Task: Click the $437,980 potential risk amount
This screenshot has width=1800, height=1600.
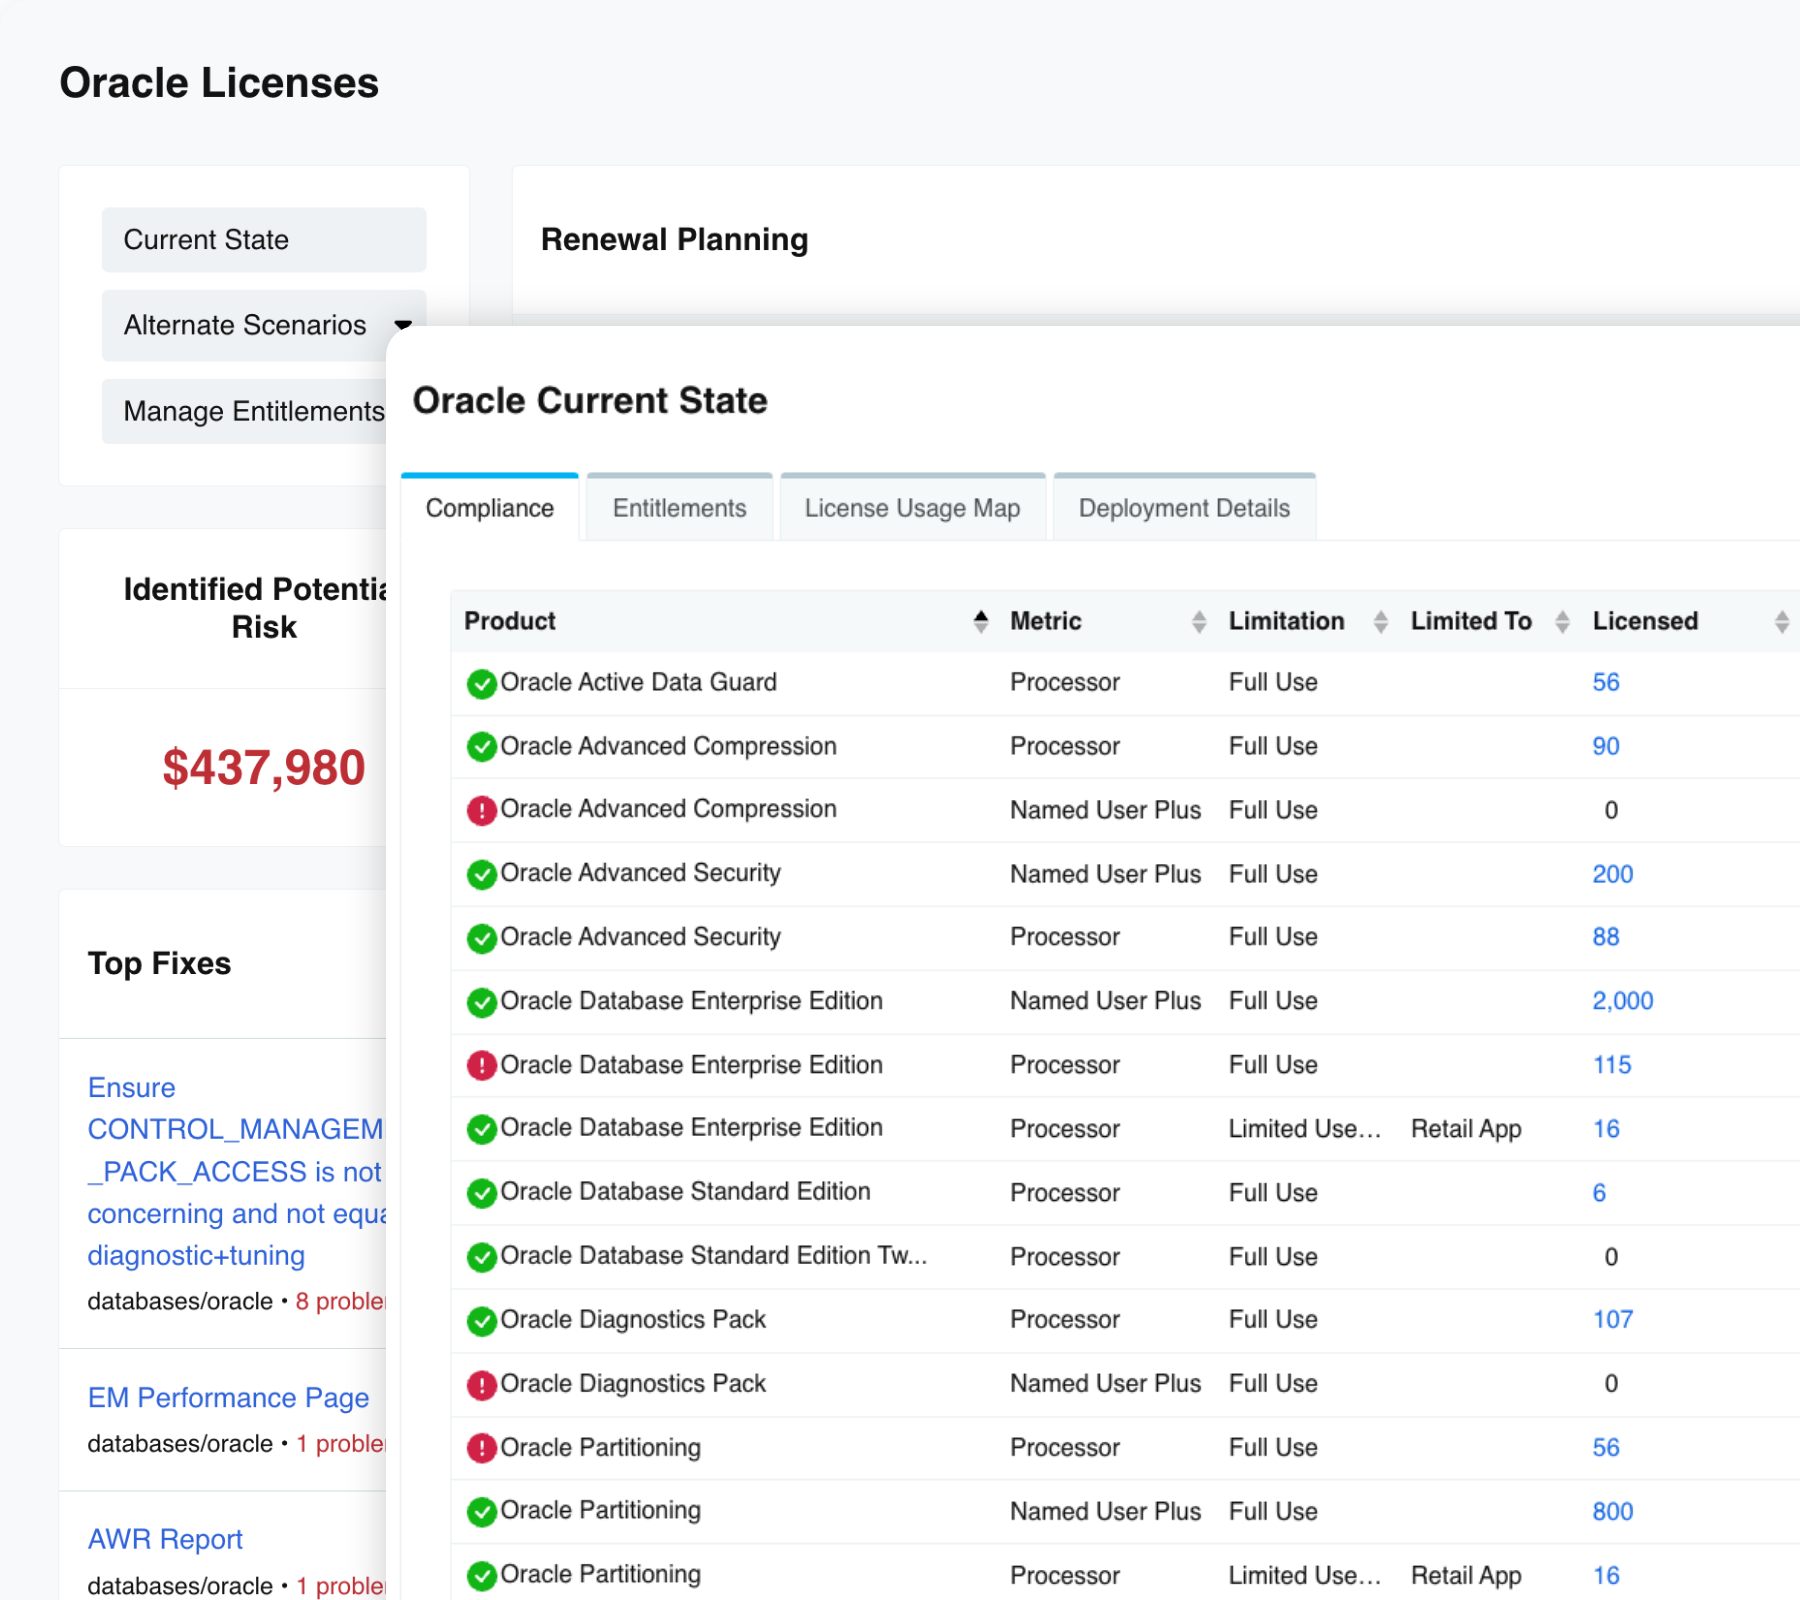Action: click(263, 768)
